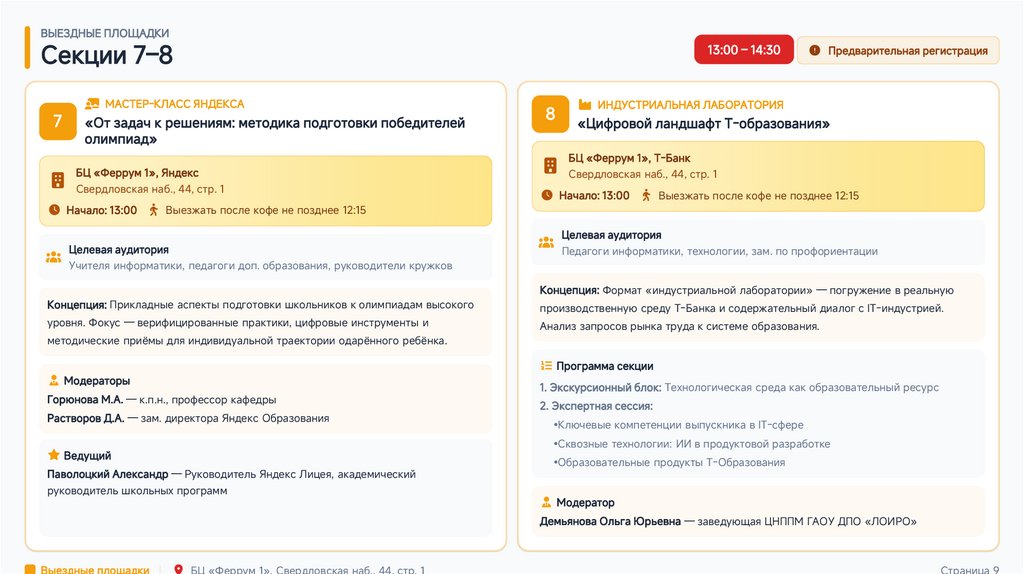Click the ИНДУСТРИАЛЬНАЯ ЛАБОРАТОРИЯ label
1024x574 pixels.
click(690, 104)
